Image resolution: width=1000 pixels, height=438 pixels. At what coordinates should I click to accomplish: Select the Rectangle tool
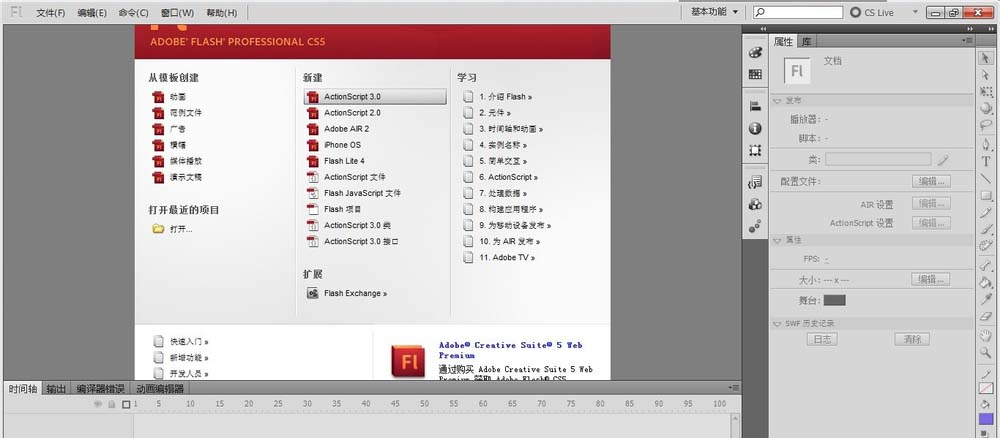pos(986,196)
